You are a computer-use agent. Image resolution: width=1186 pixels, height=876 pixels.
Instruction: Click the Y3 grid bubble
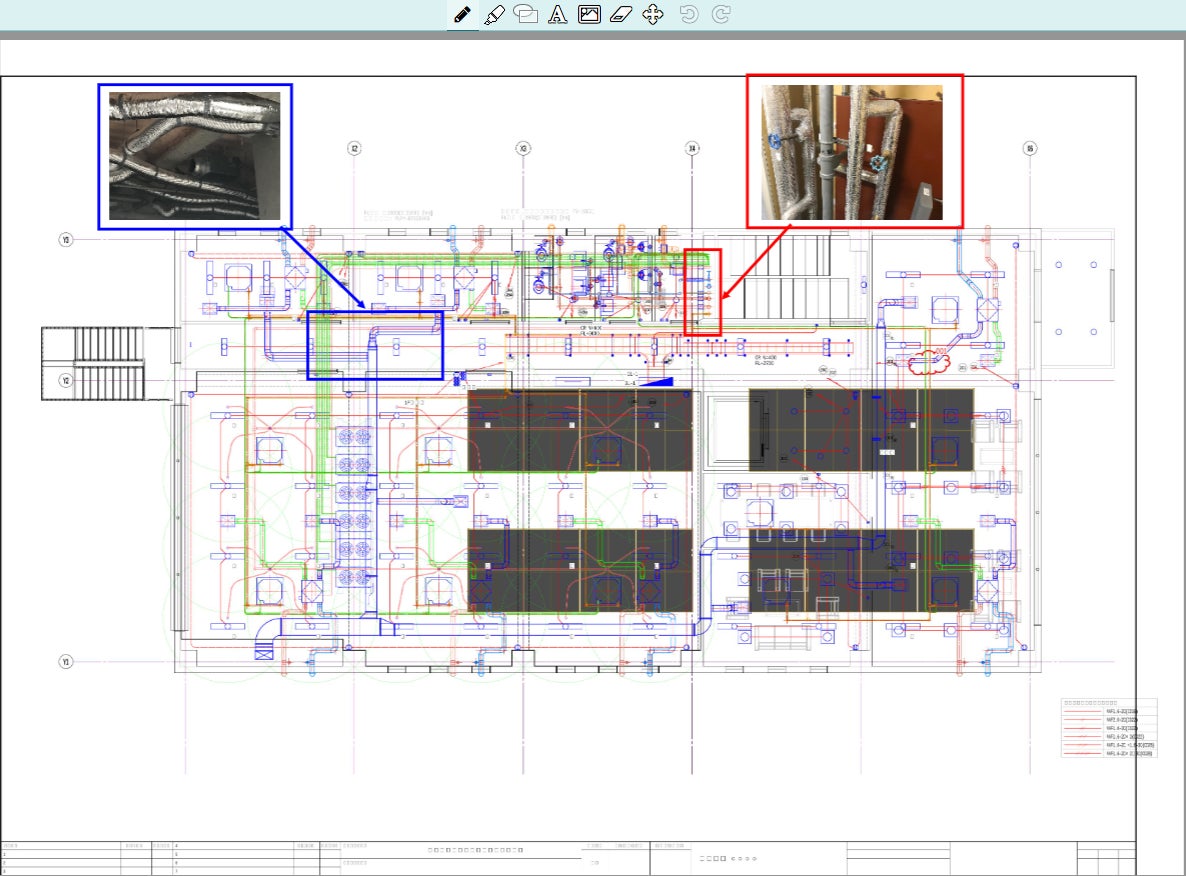66,240
